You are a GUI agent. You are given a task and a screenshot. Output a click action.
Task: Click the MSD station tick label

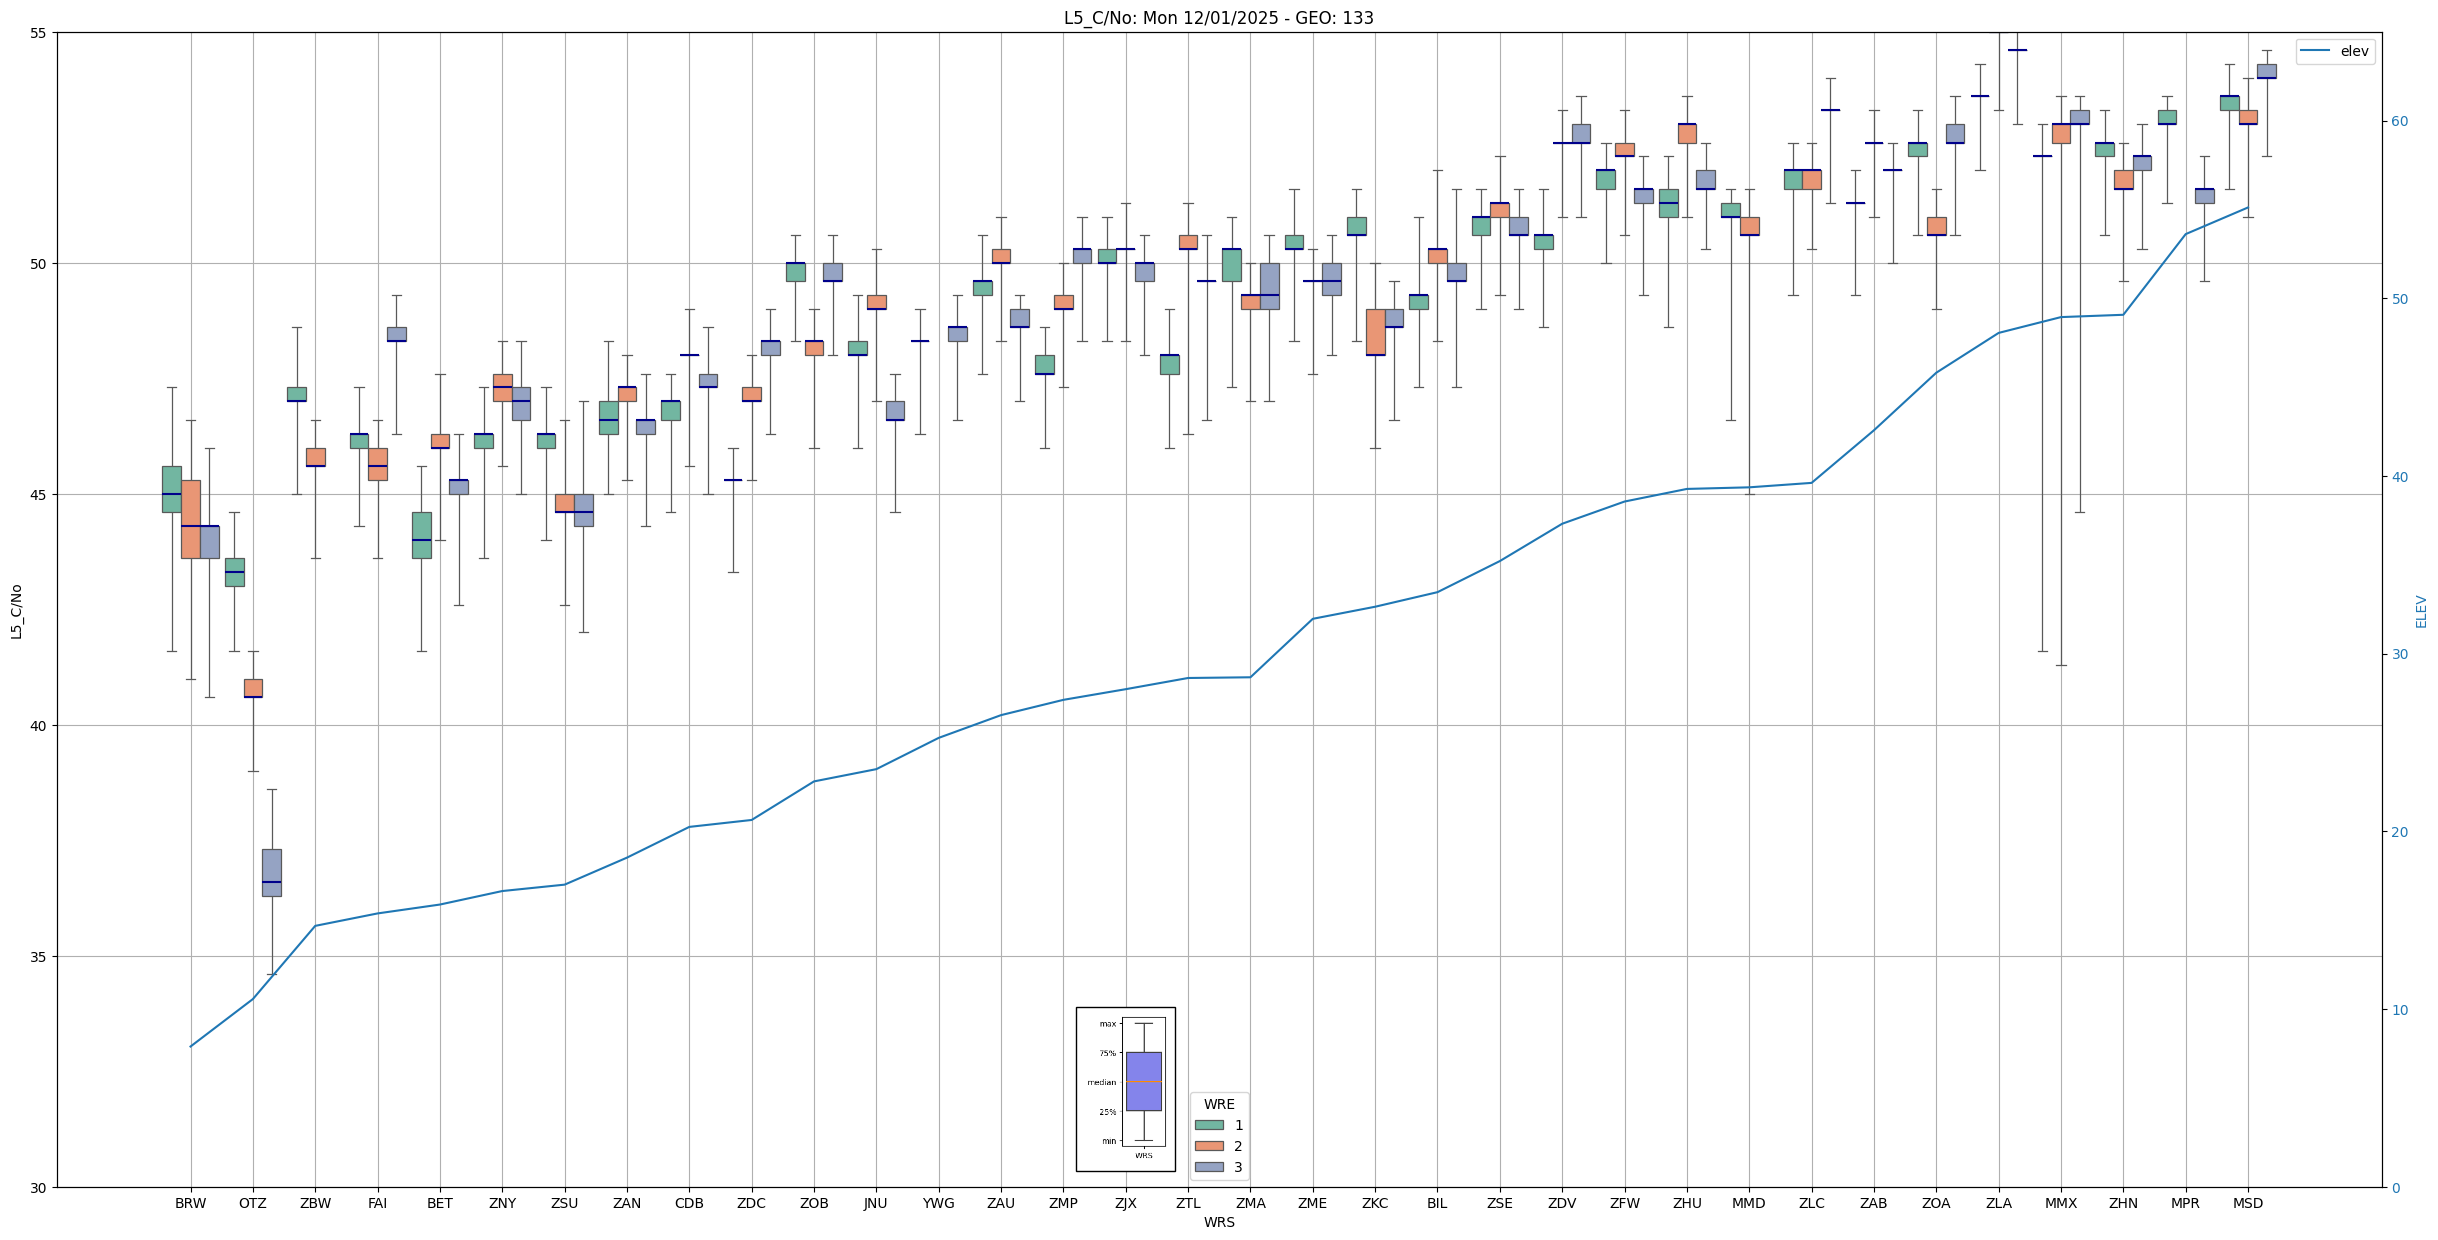click(x=2247, y=1203)
